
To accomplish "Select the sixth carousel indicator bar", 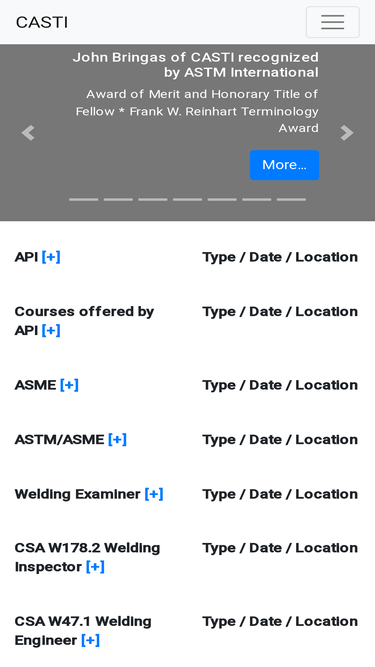I will click(257, 199).
